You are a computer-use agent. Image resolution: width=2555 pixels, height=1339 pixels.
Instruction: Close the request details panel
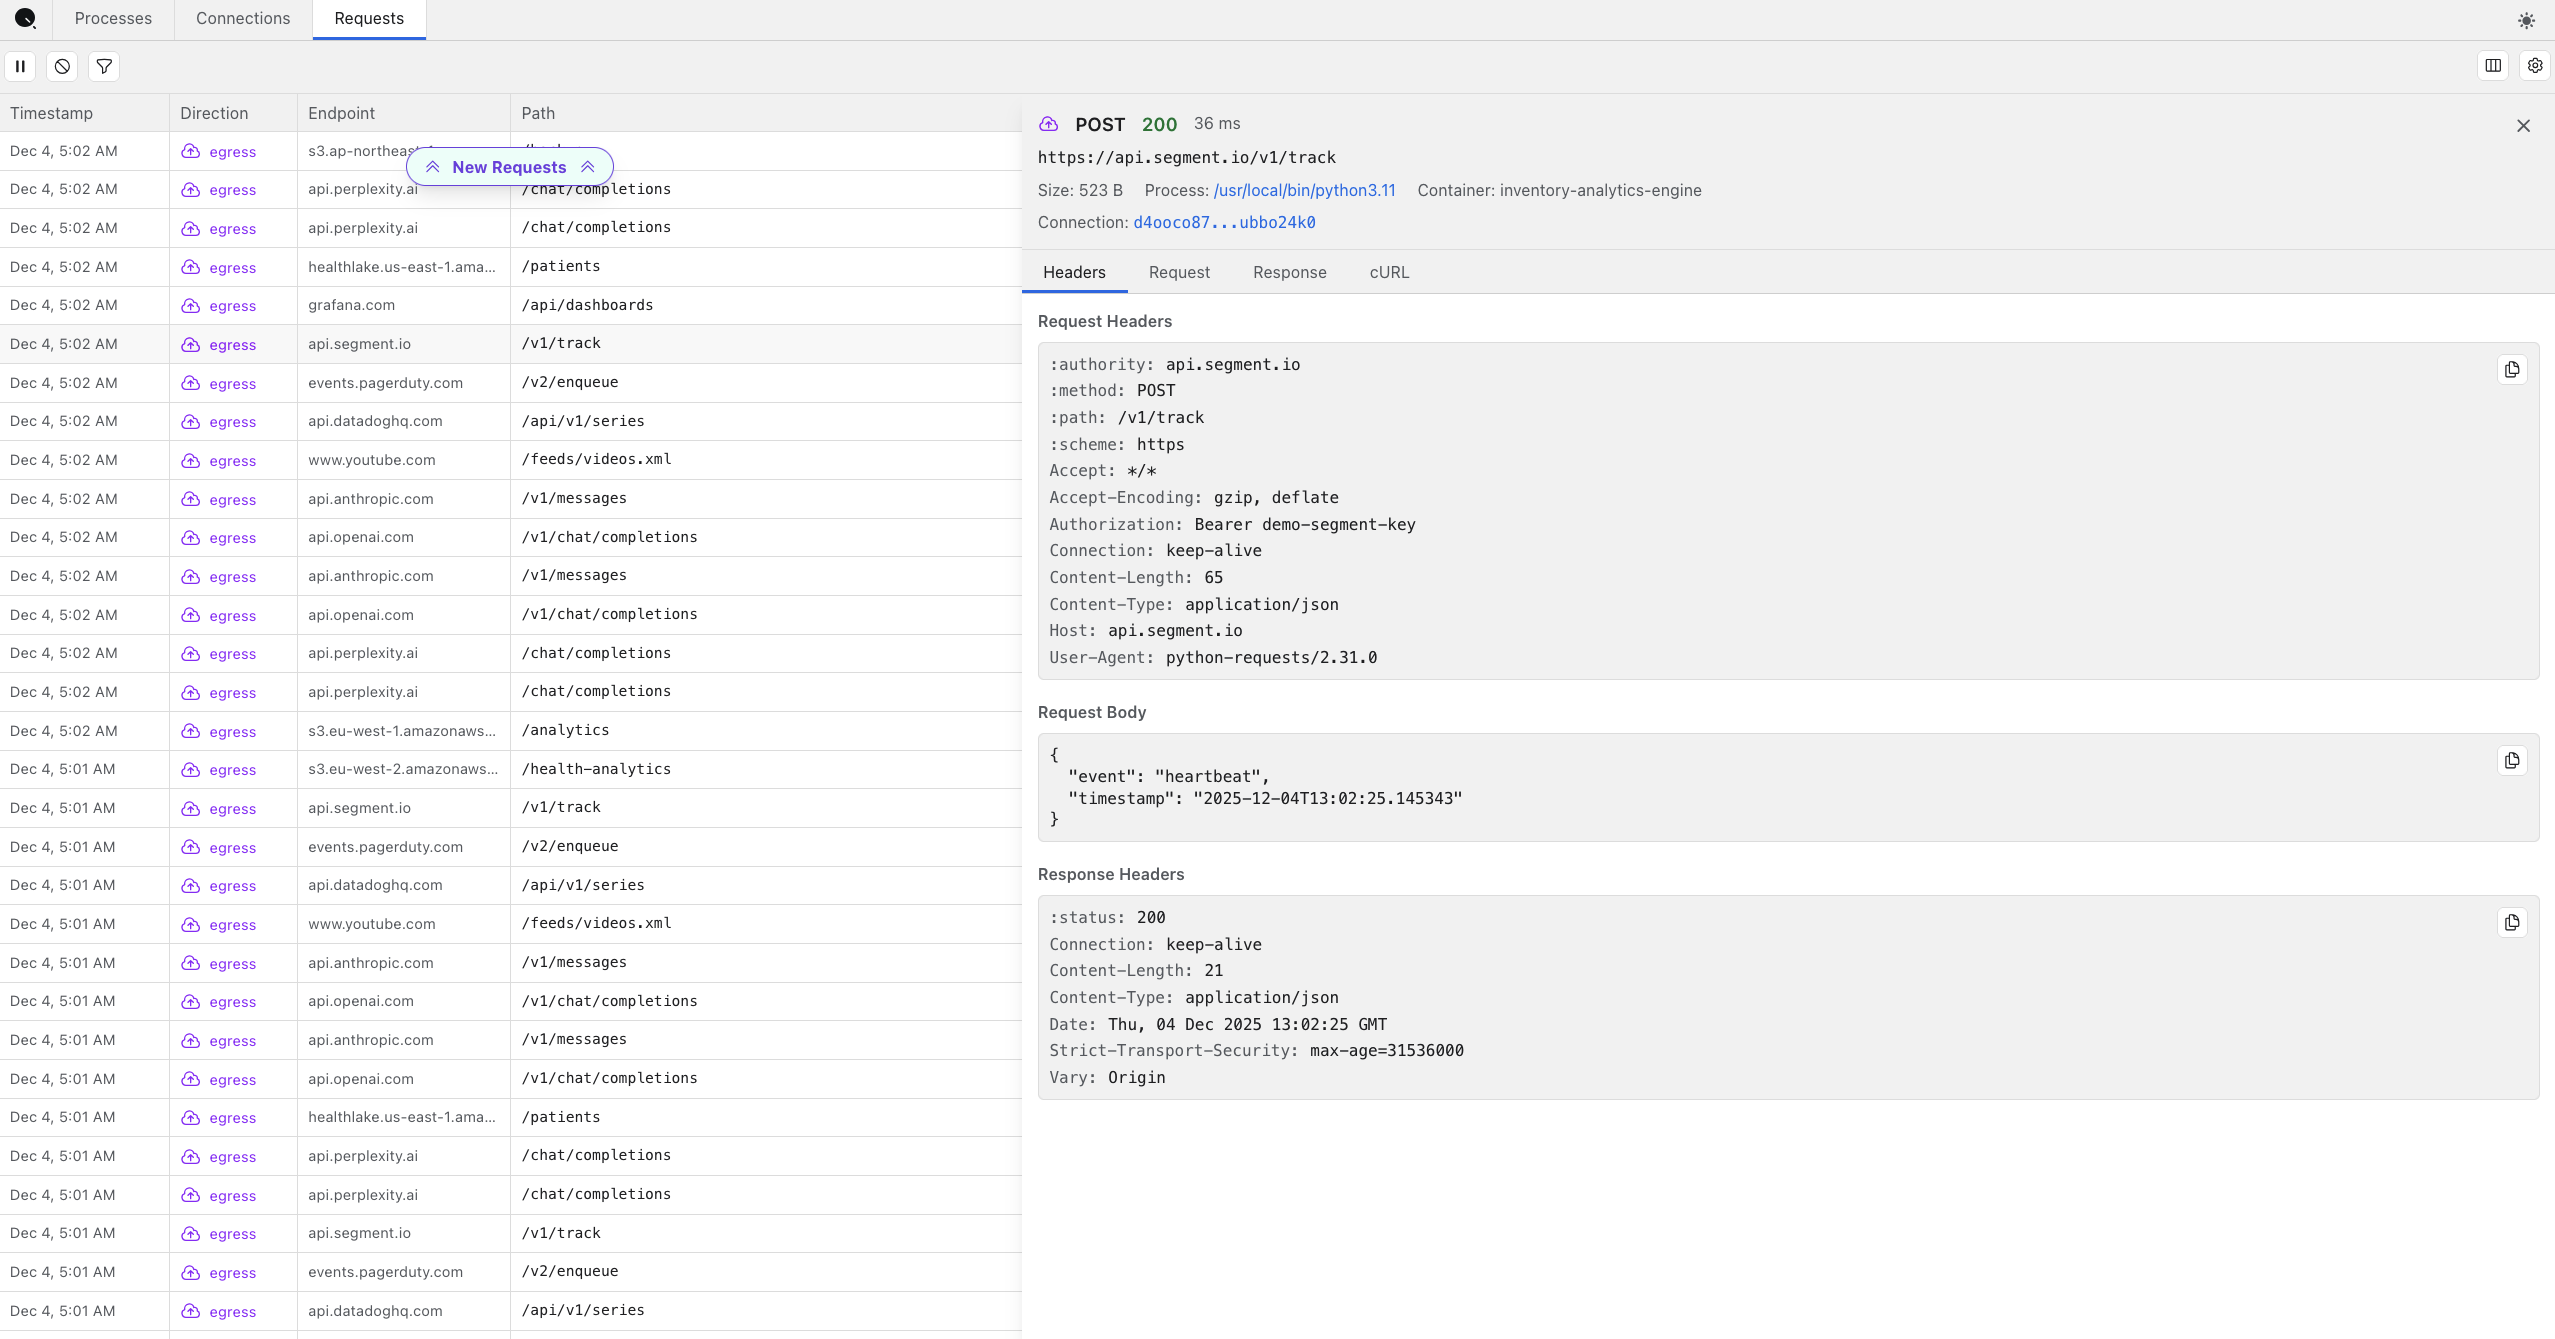2523,126
